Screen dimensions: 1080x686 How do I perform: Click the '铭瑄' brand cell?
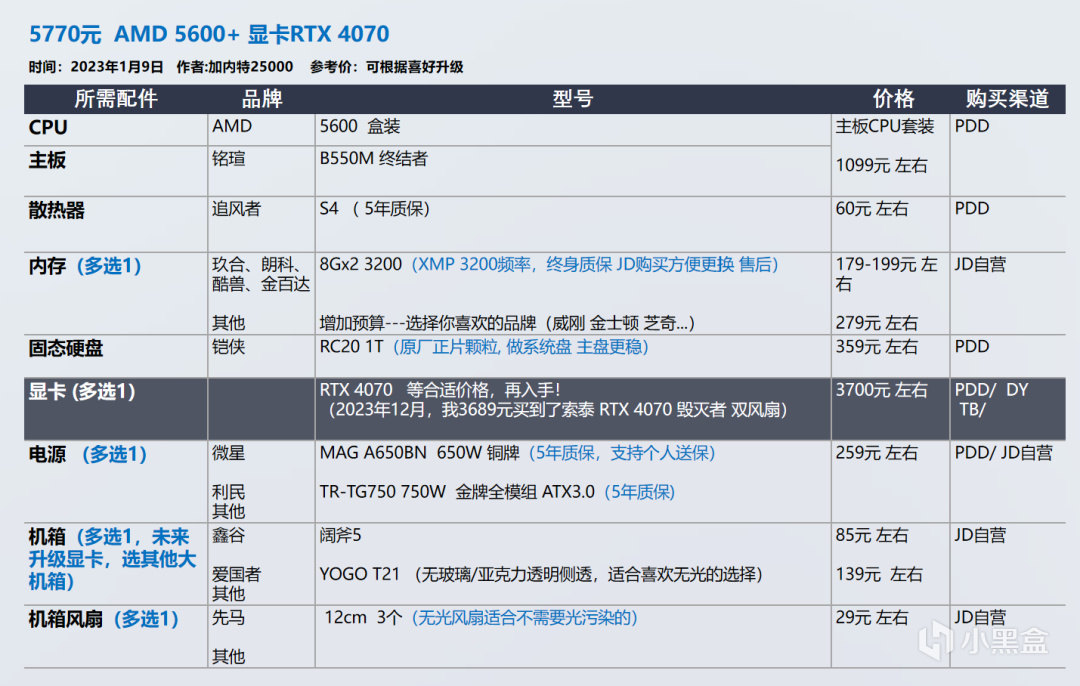[229, 158]
